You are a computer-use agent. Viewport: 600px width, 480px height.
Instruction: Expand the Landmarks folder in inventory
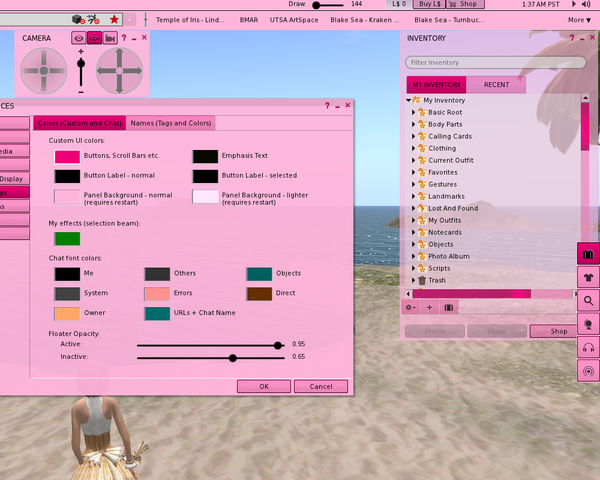[x=413, y=197]
